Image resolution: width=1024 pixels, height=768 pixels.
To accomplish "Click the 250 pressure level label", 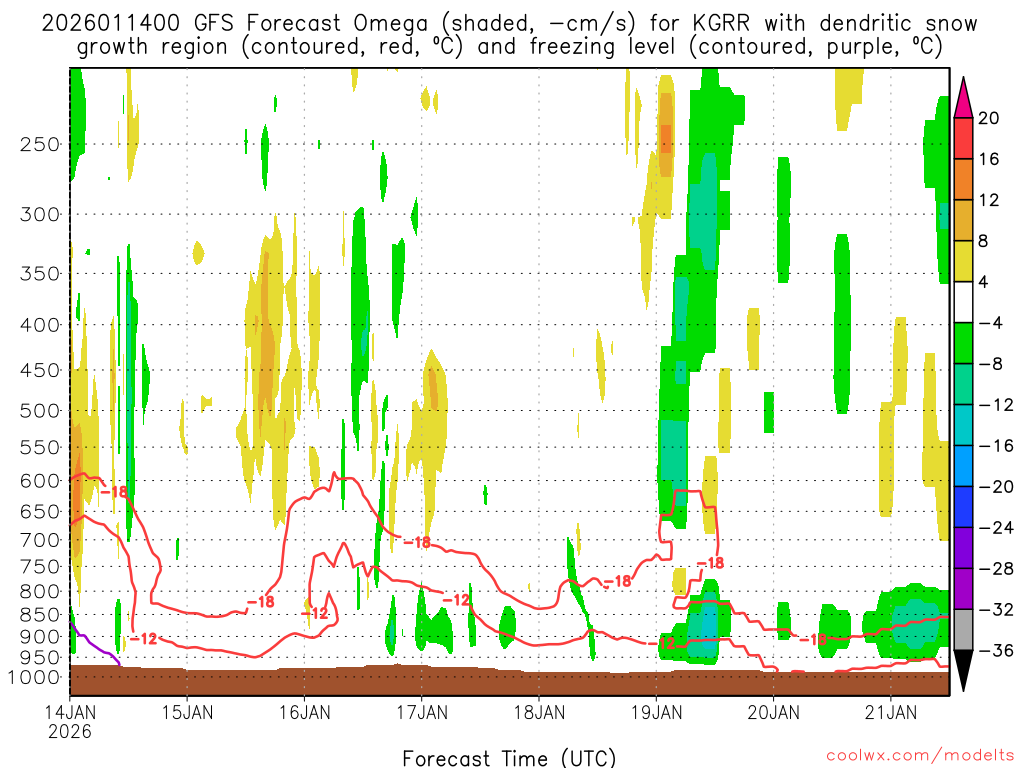I will tap(40, 144).
